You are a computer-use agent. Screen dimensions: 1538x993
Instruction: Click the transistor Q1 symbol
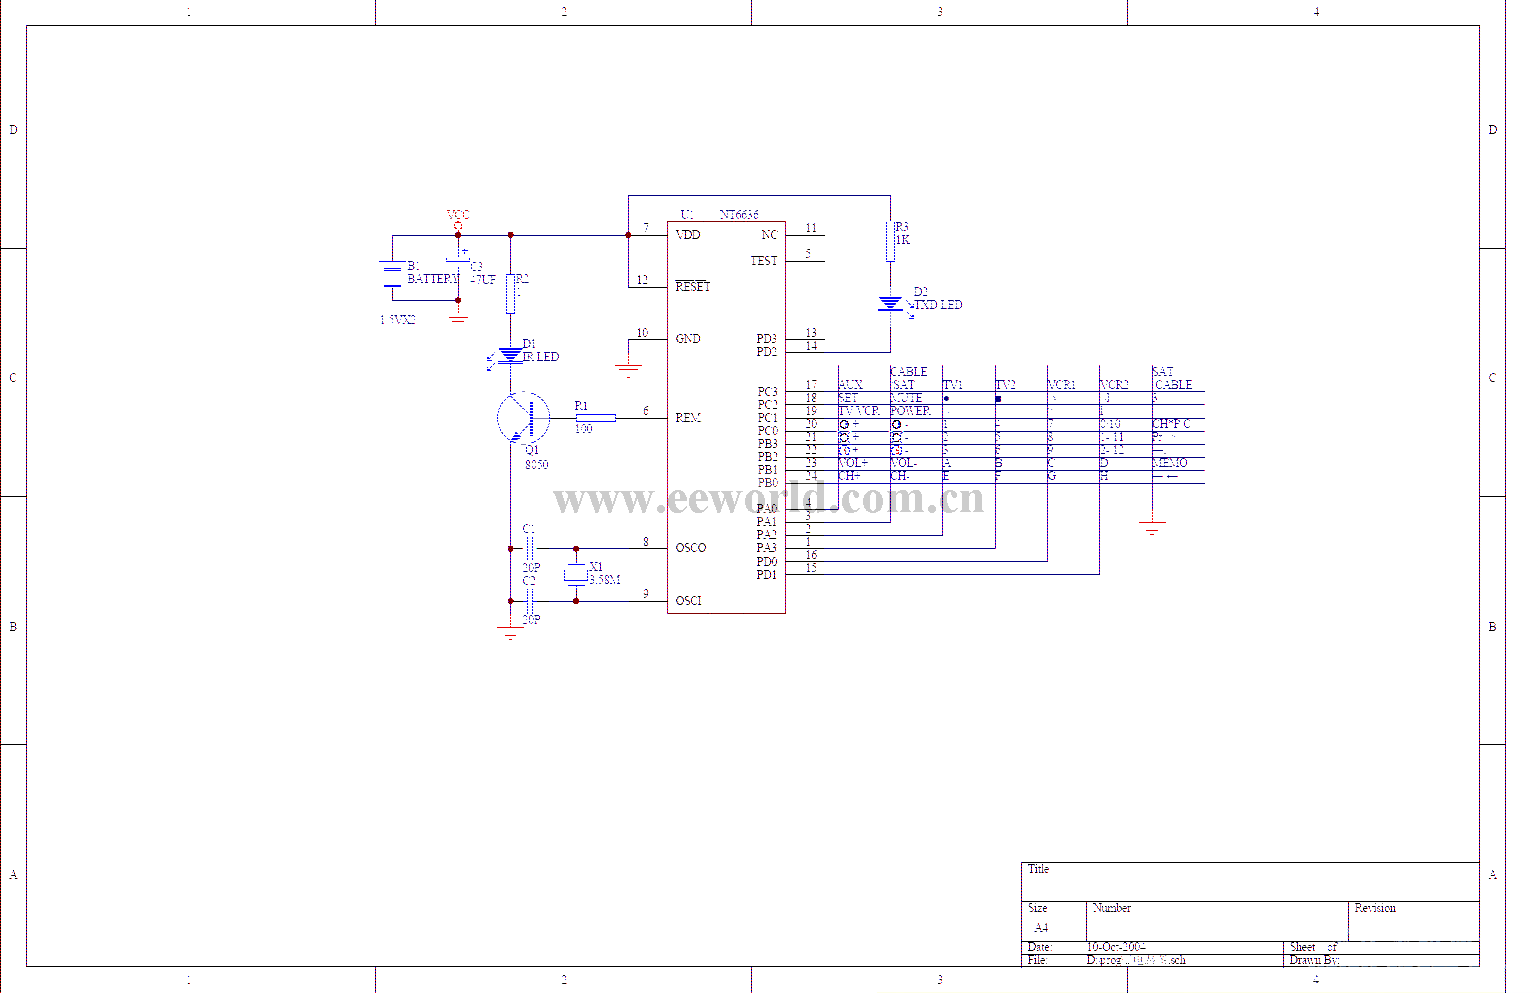(524, 418)
